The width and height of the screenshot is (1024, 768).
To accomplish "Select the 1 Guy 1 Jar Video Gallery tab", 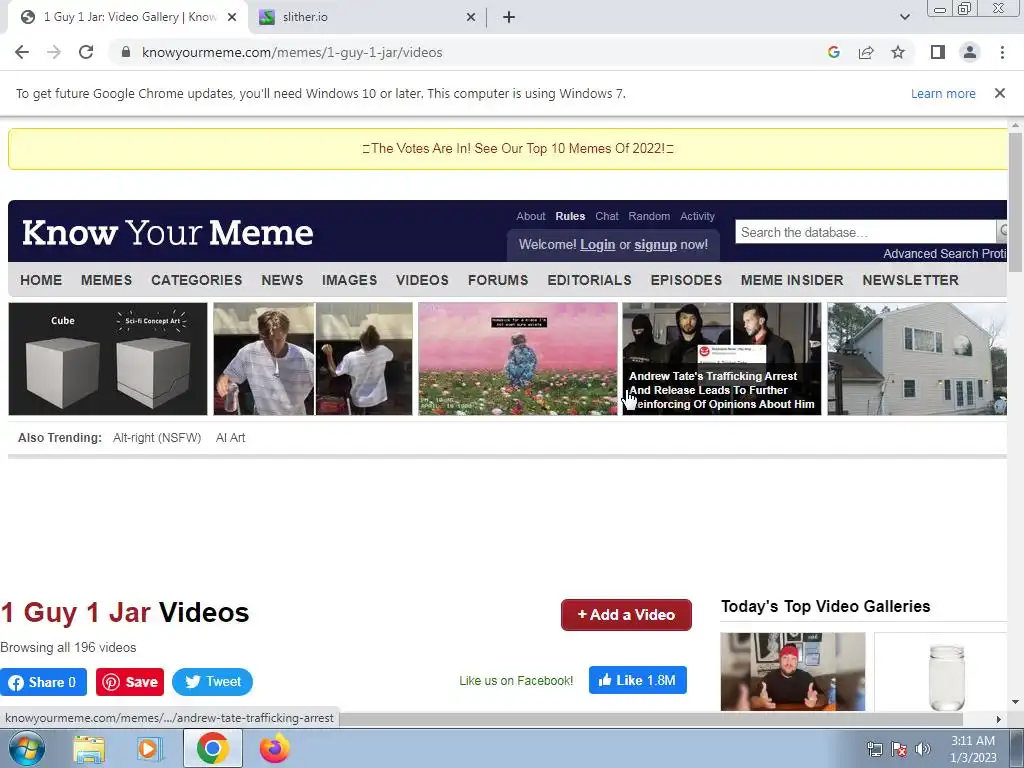I will [x=128, y=18].
